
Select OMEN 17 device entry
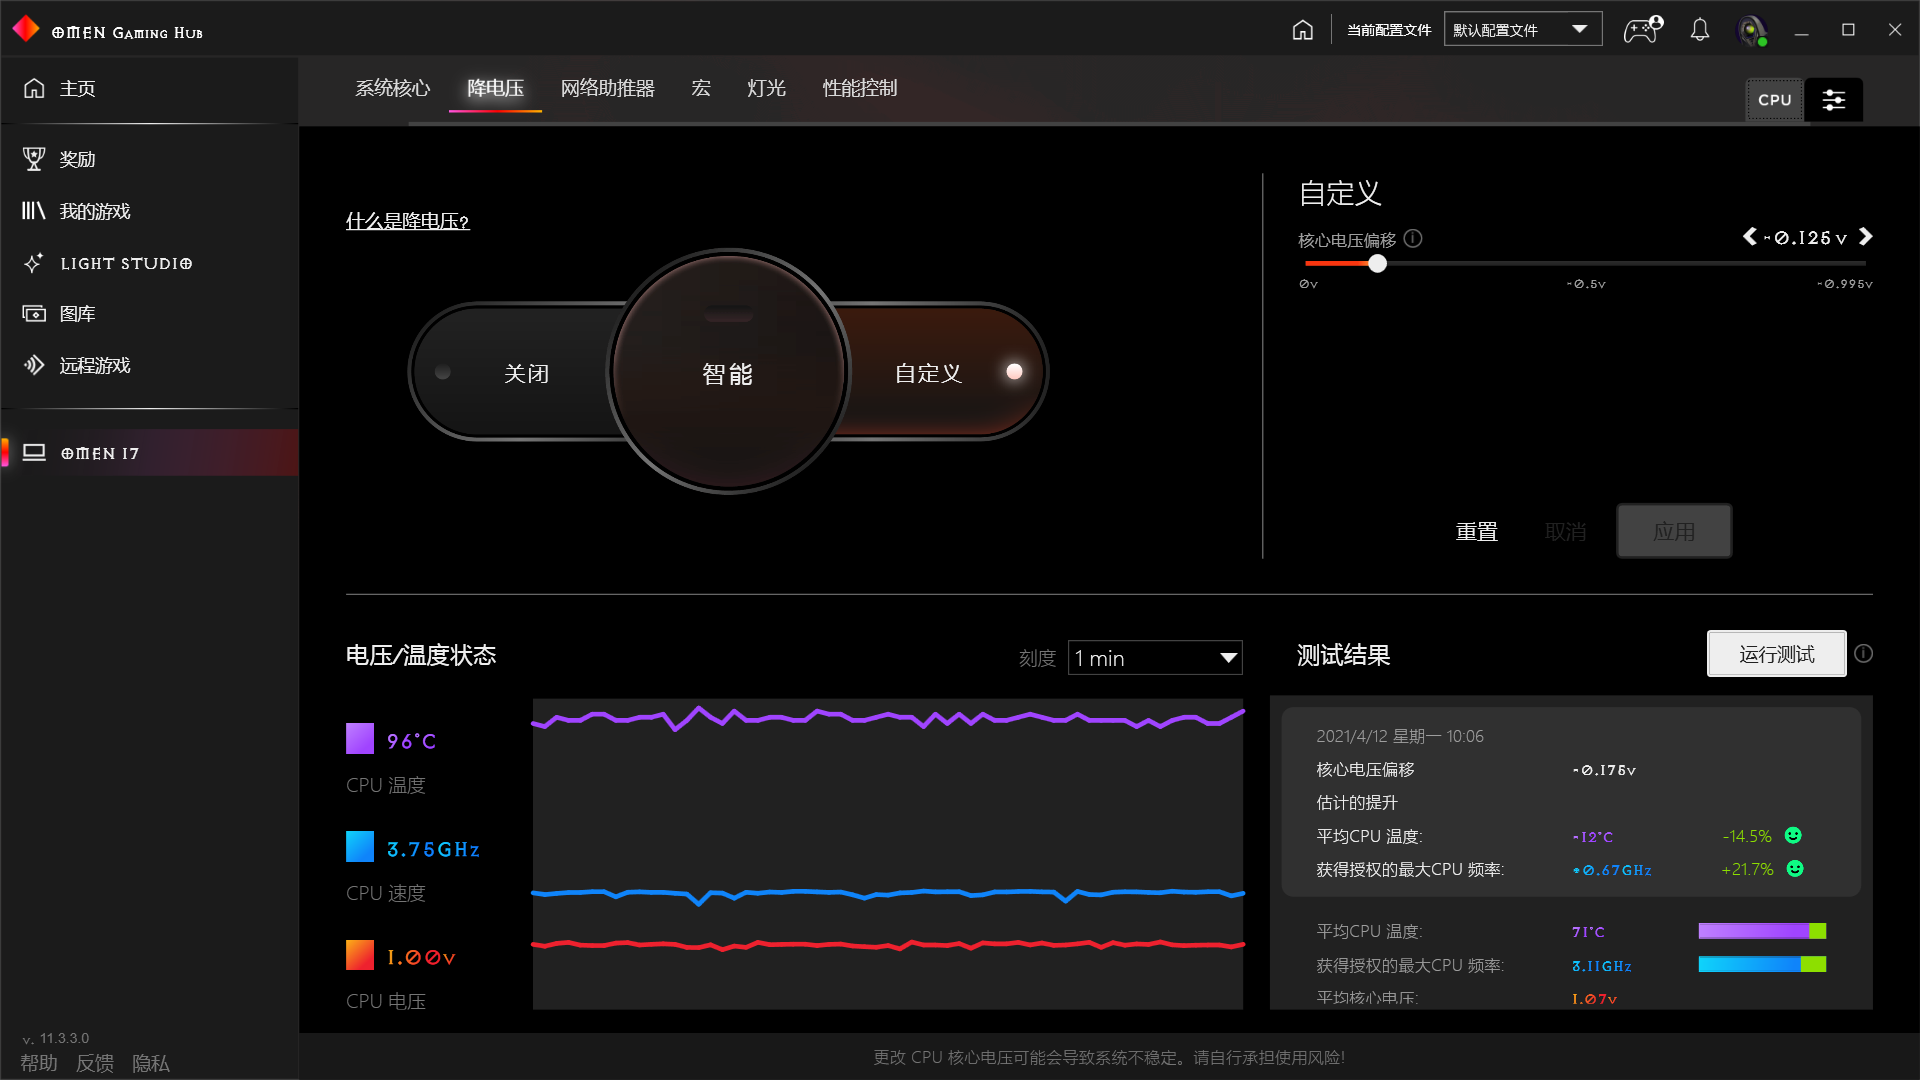click(149, 453)
